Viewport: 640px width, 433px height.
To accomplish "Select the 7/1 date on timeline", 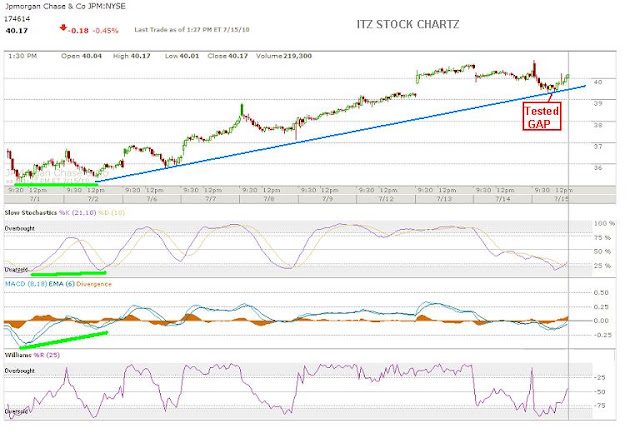I will (35, 199).
